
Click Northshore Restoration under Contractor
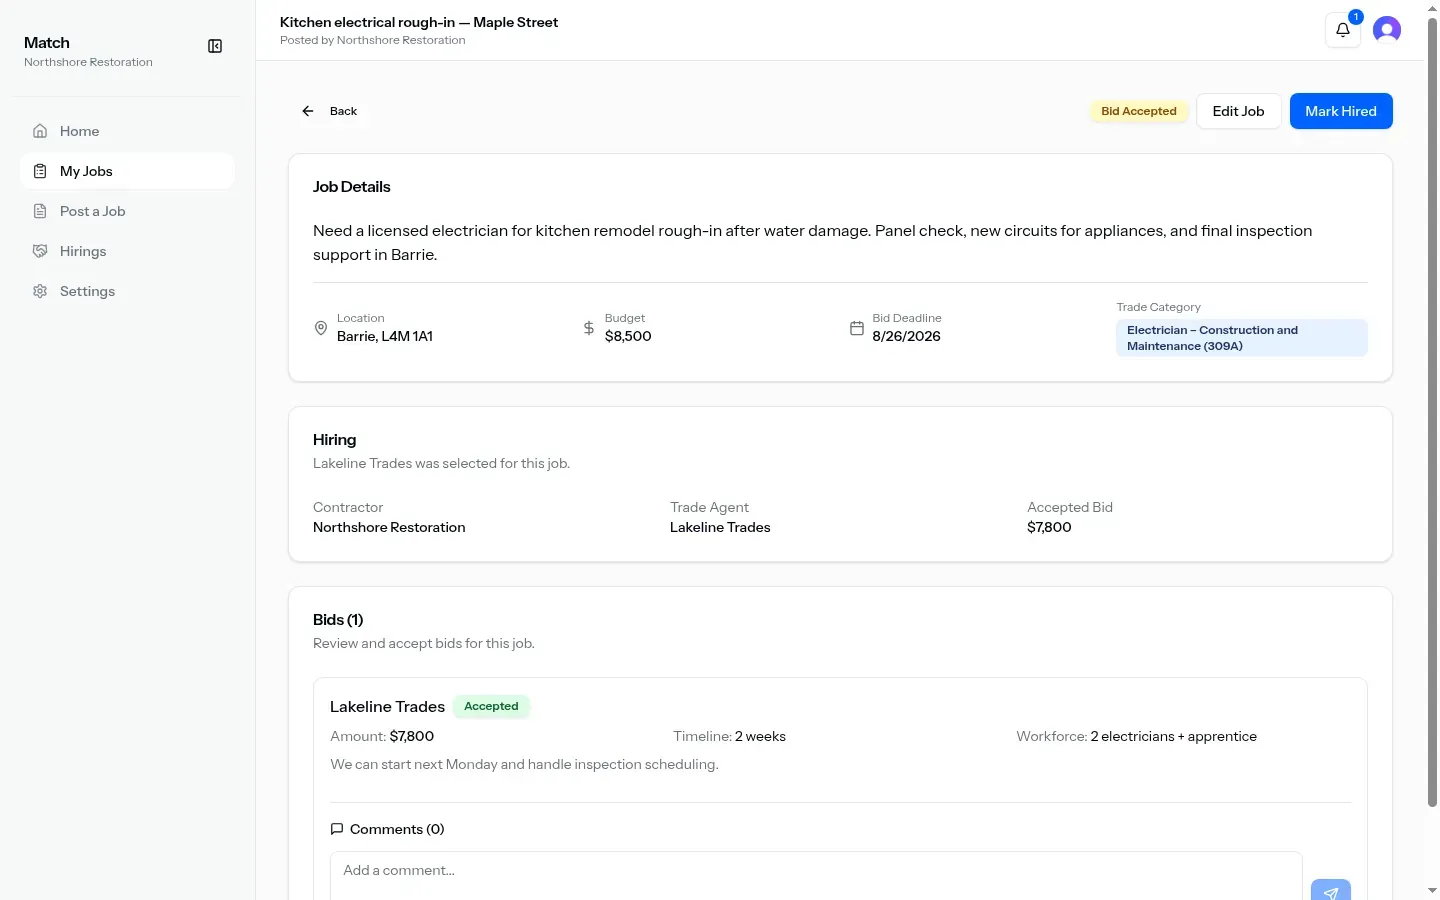(389, 527)
